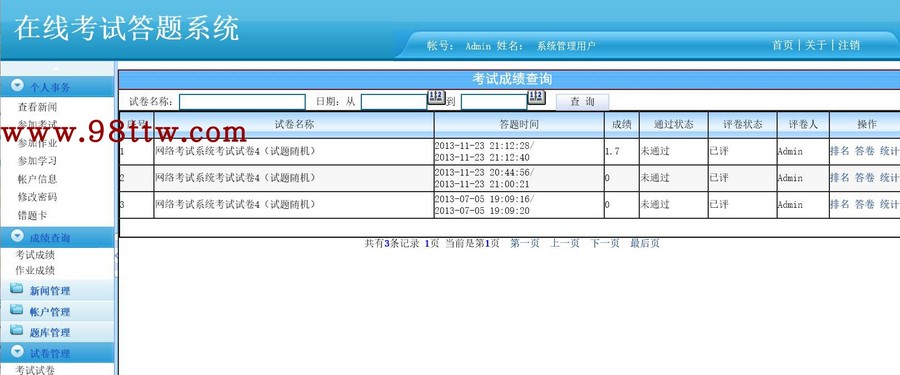Click the 评卷状态 column header
Screen dimensions: 900x375
743,124
